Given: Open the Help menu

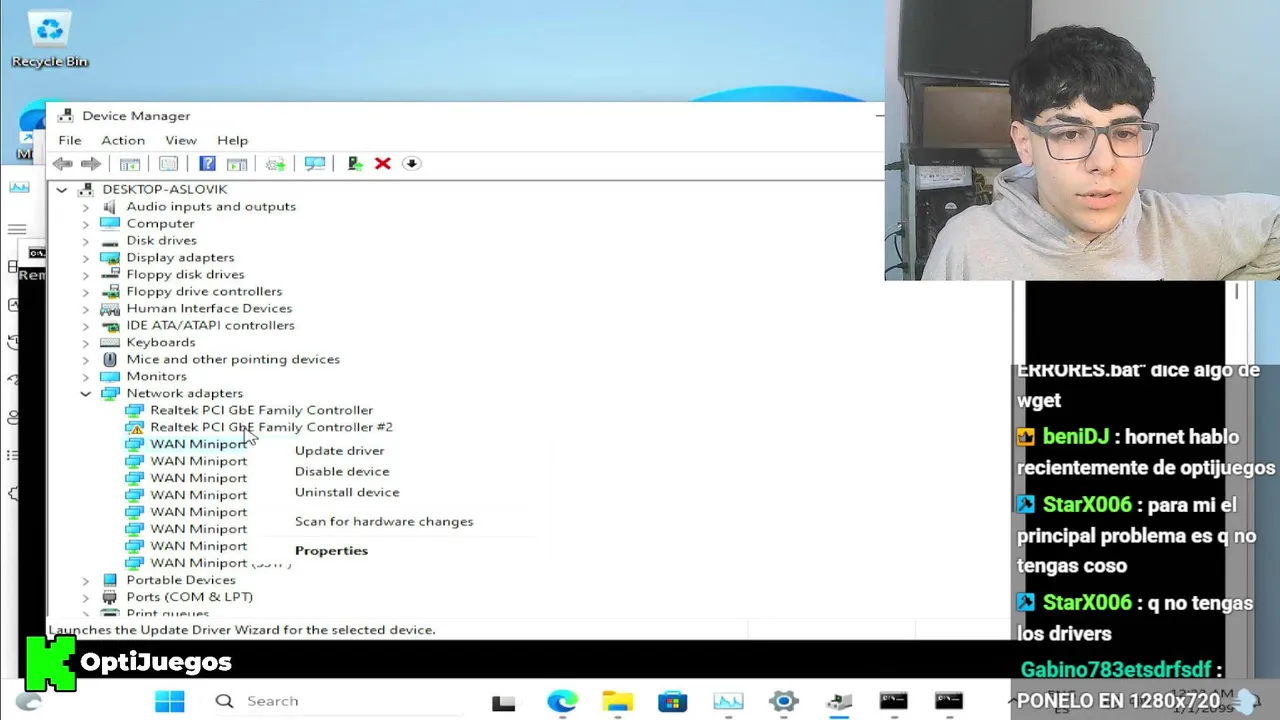Looking at the screenshot, I should point(232,140).
